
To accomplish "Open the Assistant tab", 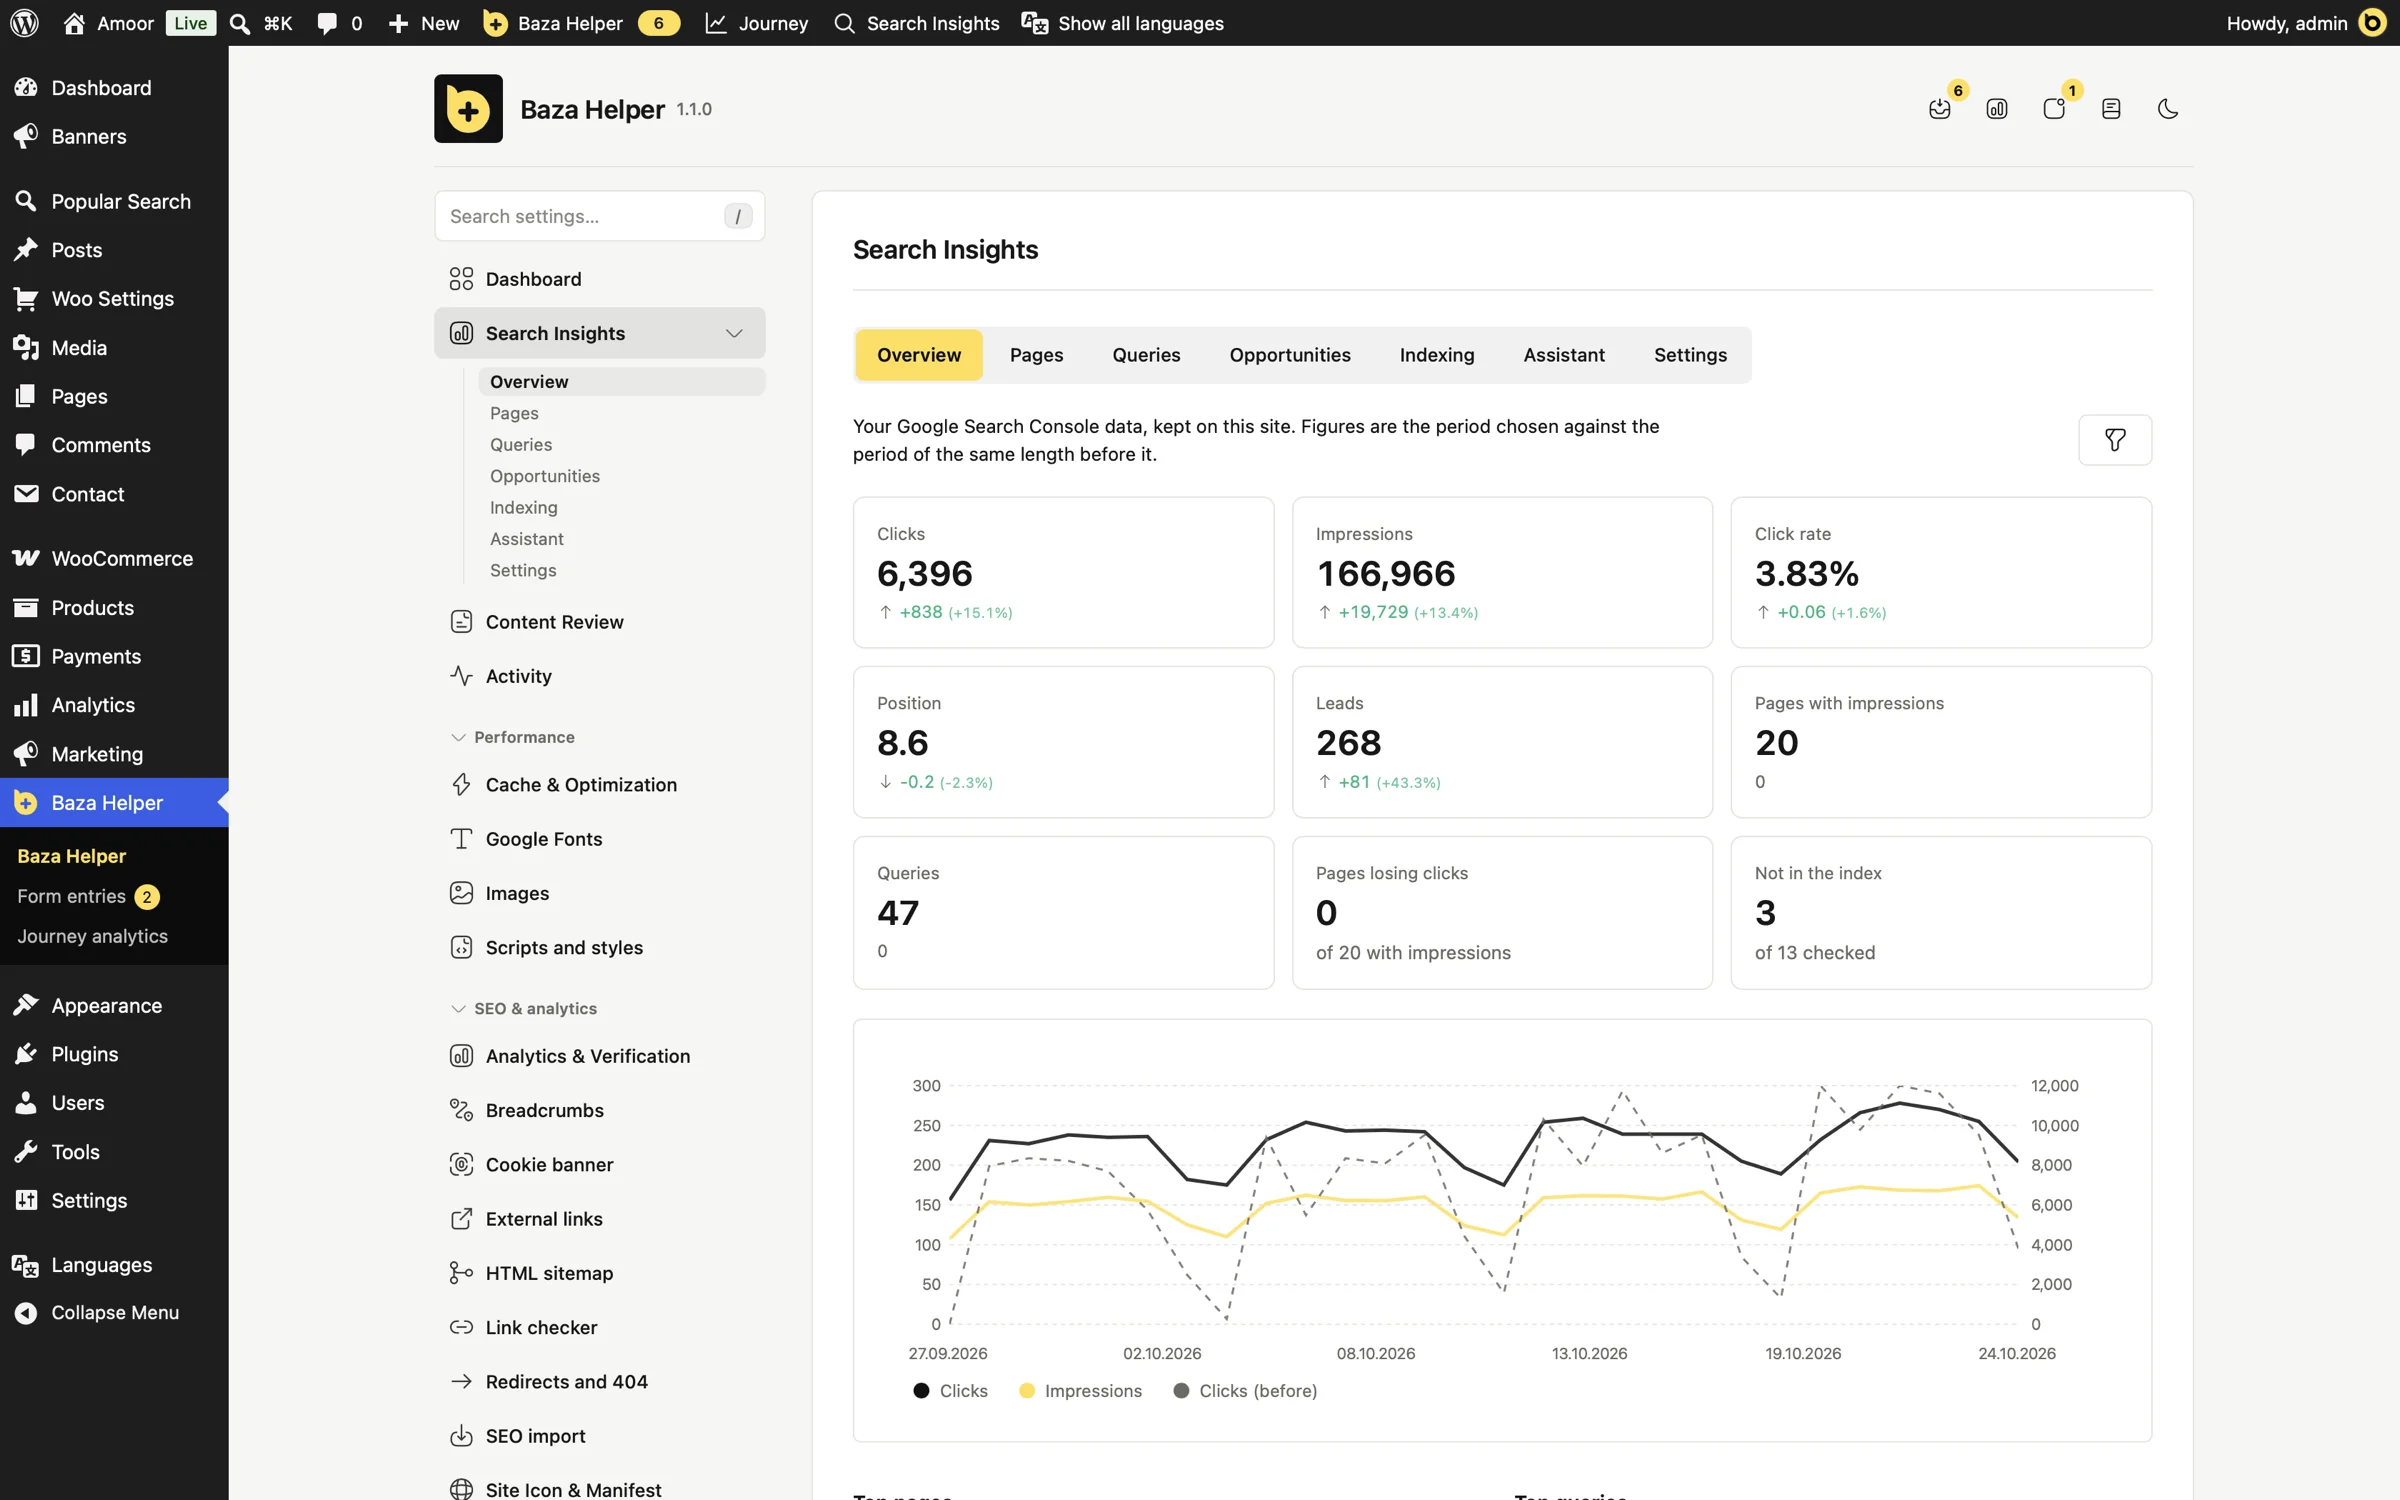I will 1563,354.
